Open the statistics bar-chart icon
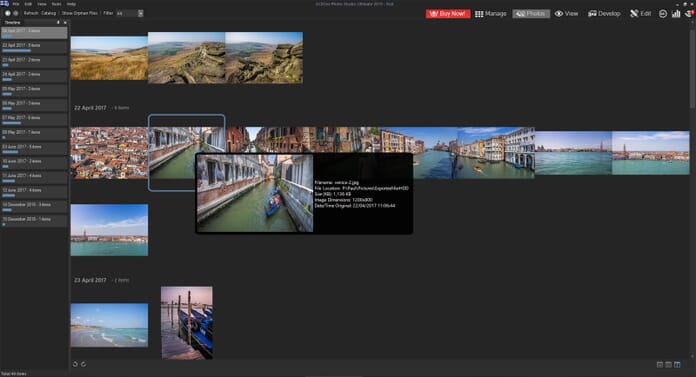The height and width of the screenshot is (377, 696). pos(676,14)
